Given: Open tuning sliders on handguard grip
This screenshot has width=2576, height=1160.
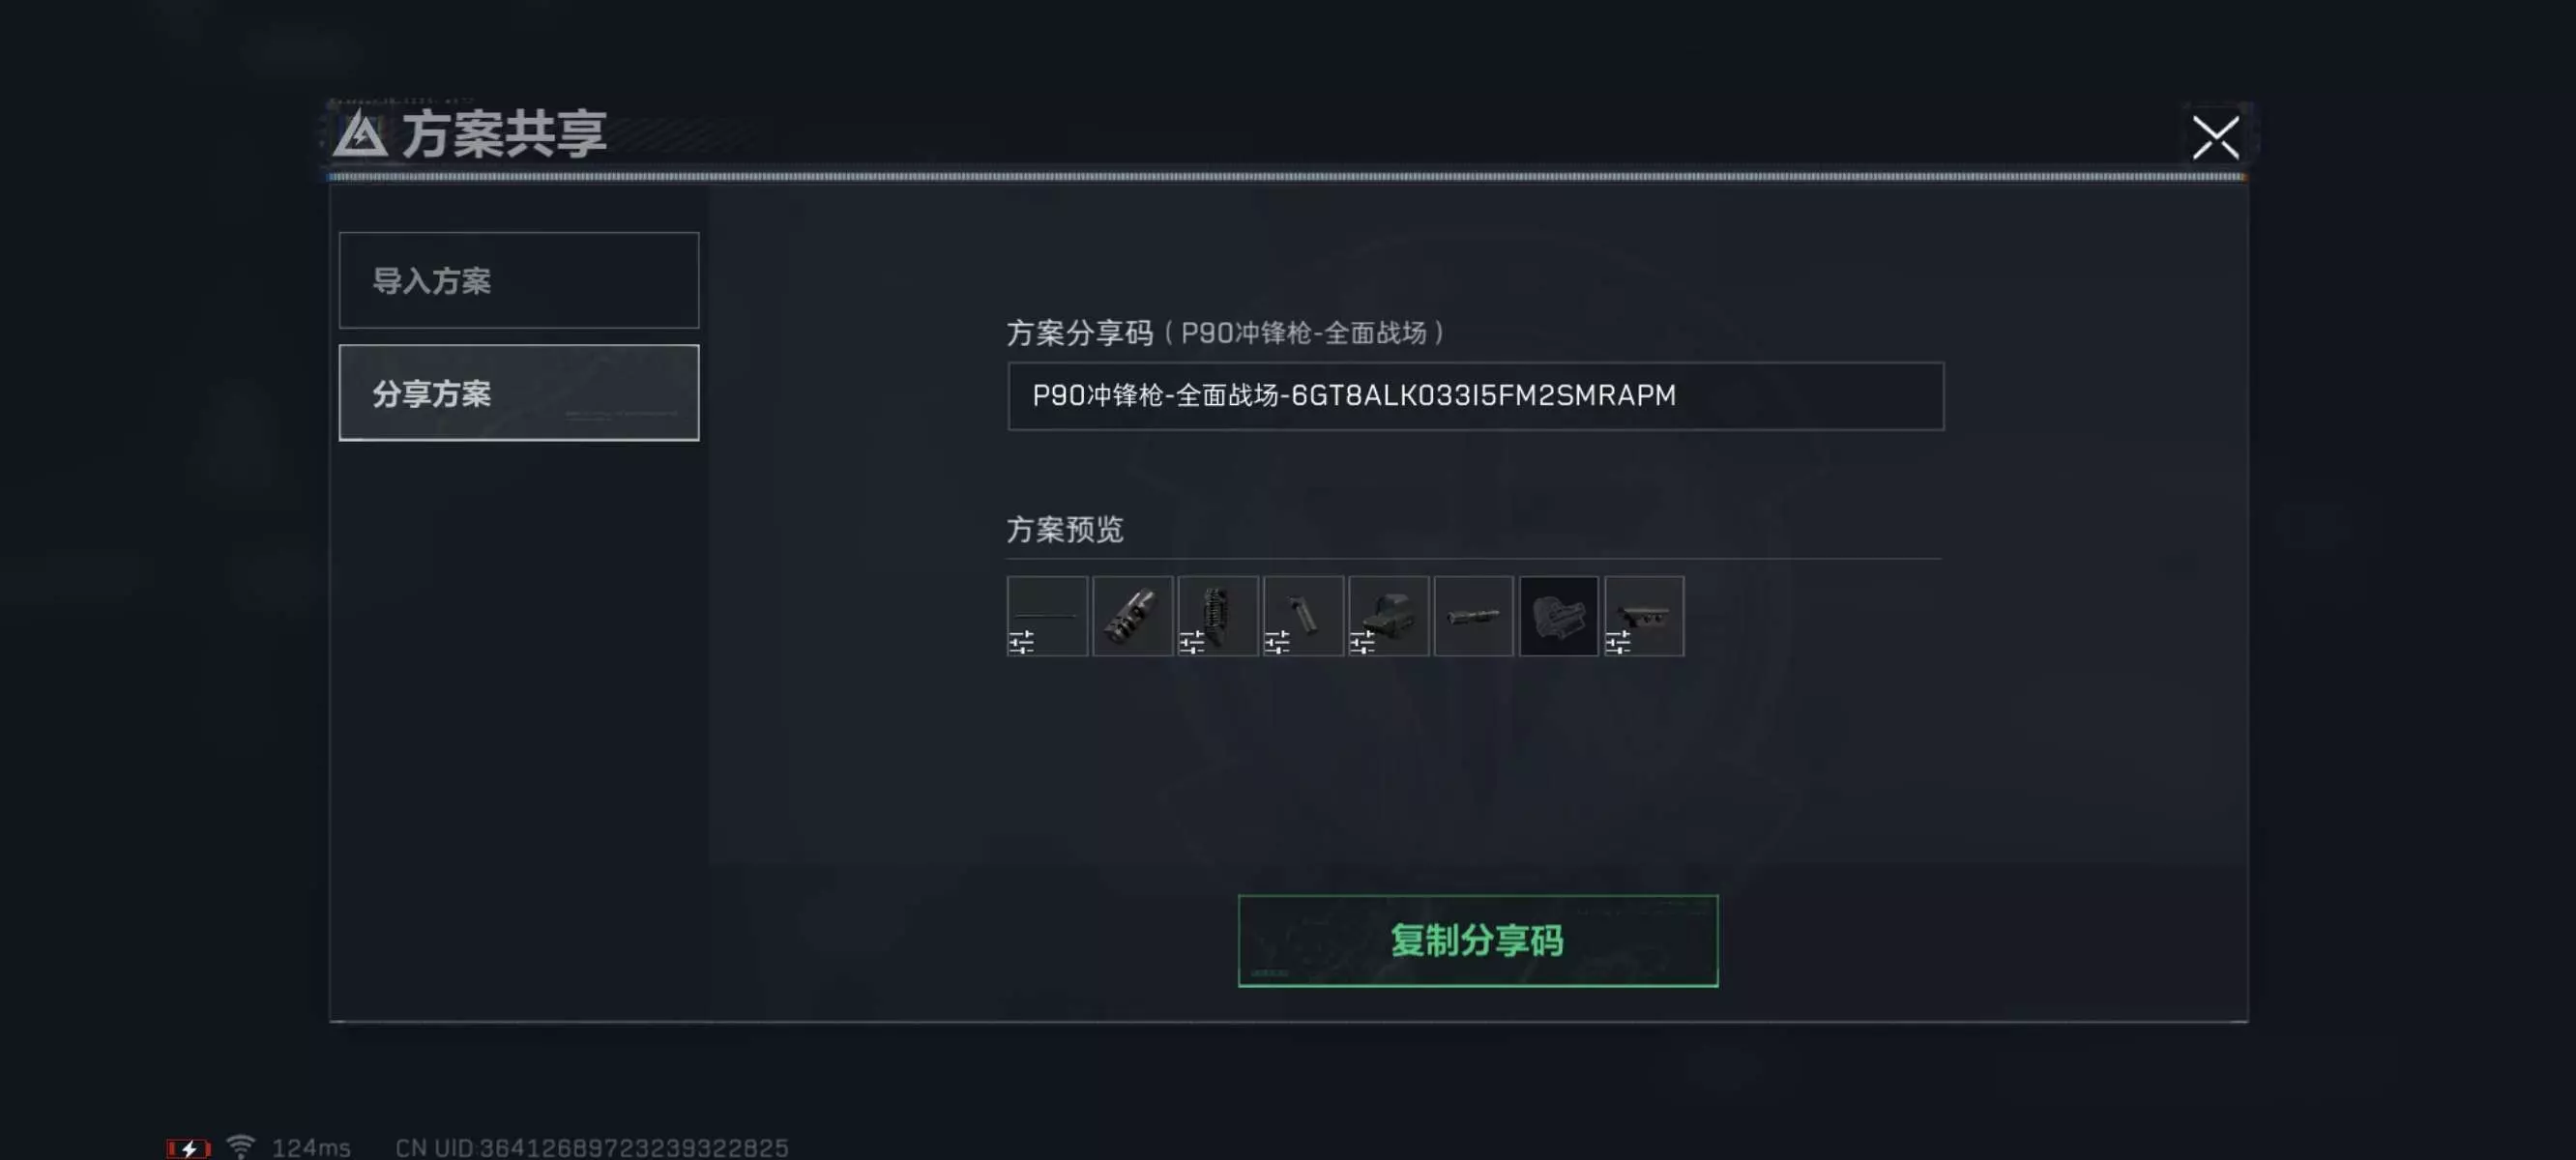Looking at the screenshot, I should [1192, 642].
